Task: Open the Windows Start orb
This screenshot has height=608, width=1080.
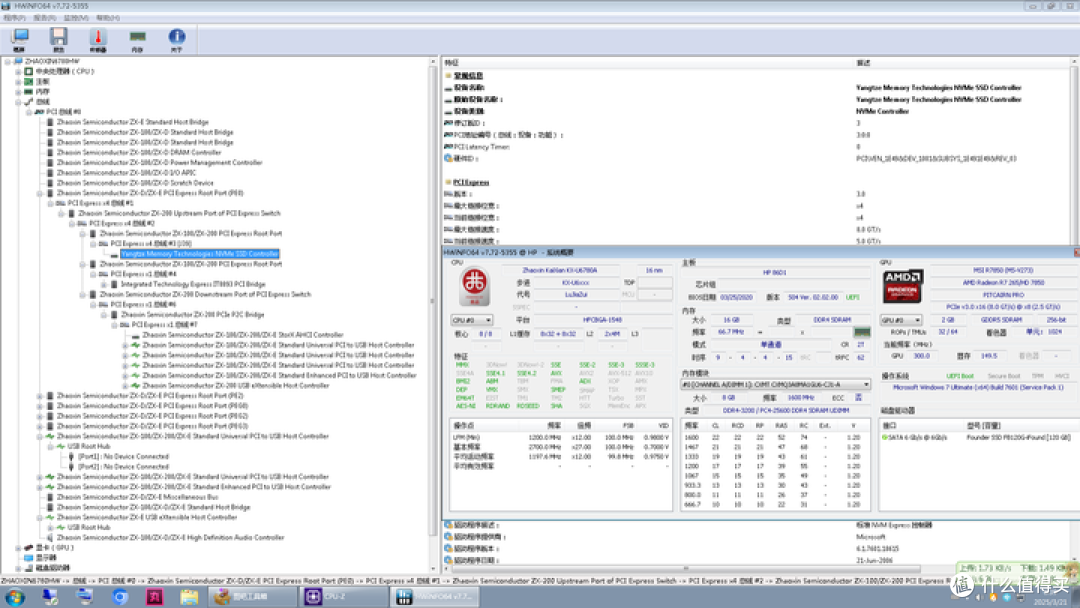Action: 14,596
